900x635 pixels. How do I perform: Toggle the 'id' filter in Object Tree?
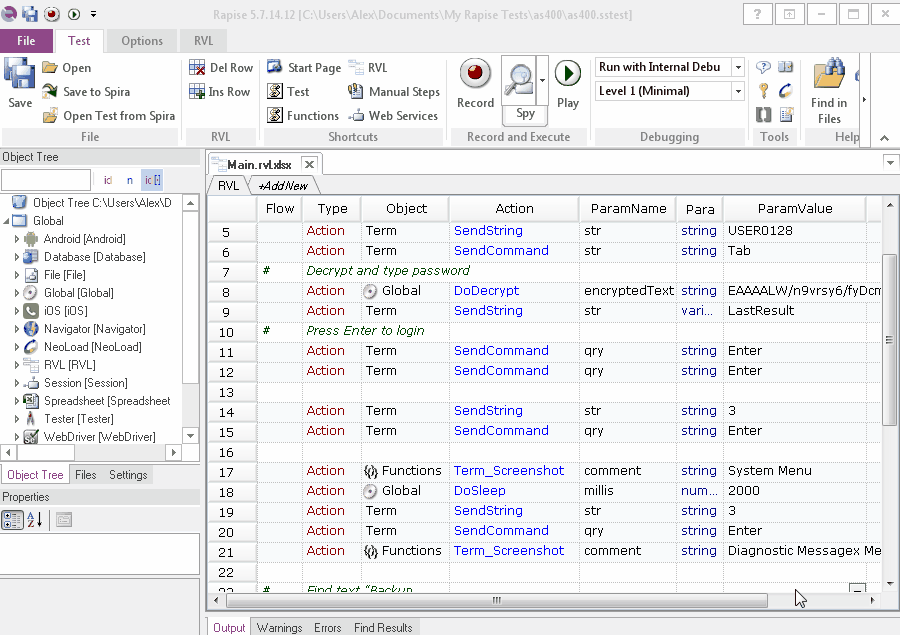[108, 181]
